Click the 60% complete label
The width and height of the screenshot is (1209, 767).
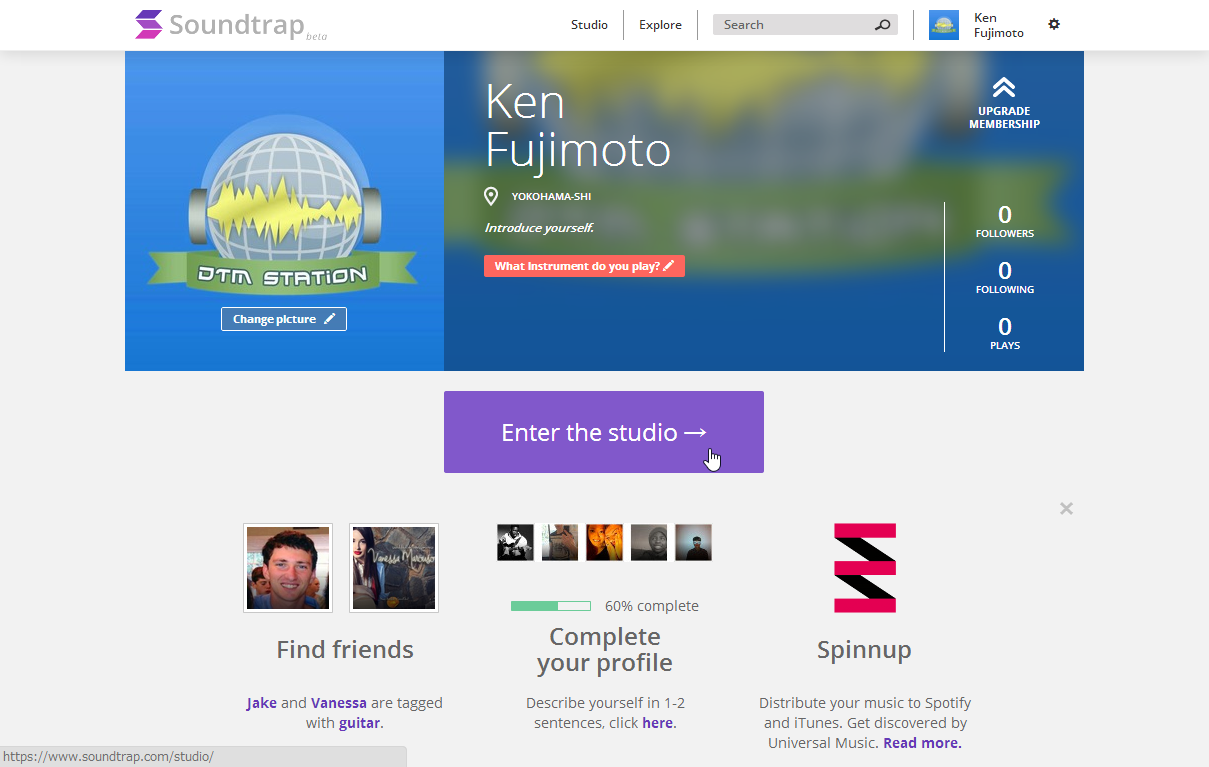click(652, 606)
